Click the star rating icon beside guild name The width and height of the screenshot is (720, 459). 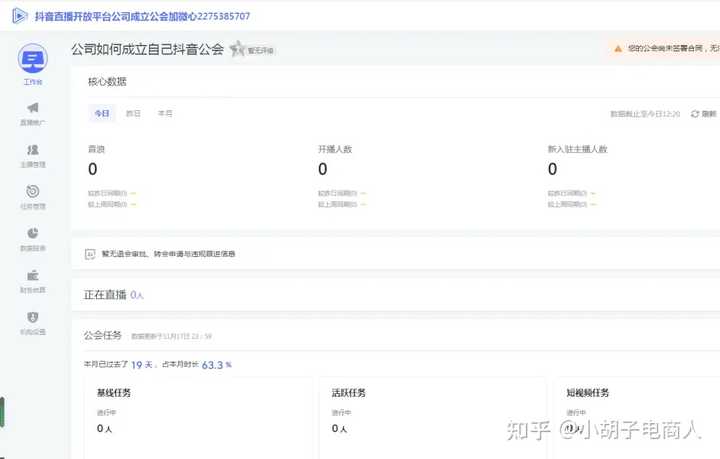pyautogui.click(x=237, y=48)
